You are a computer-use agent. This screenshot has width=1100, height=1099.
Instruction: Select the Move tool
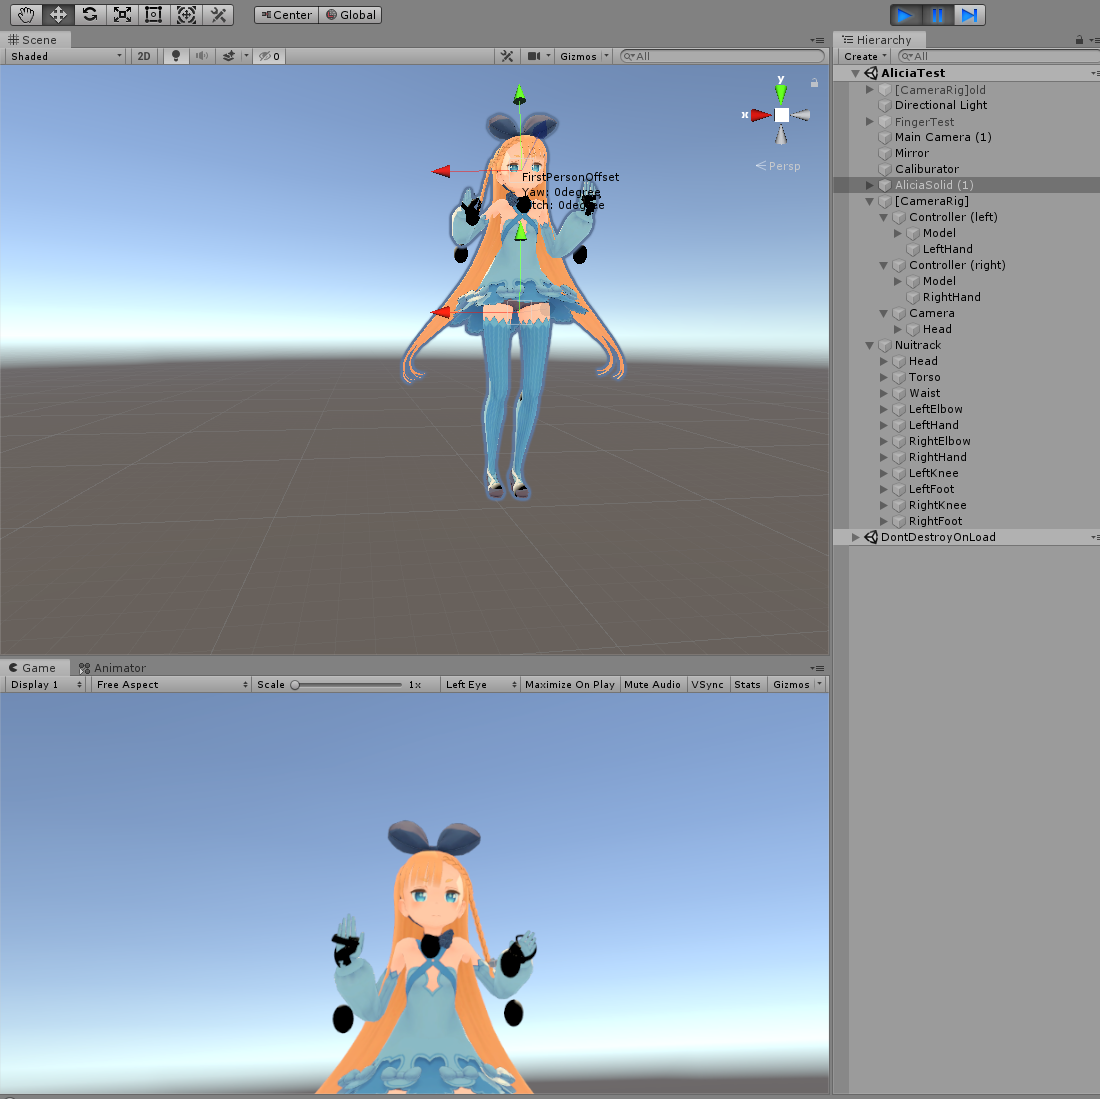coord(58,15)
